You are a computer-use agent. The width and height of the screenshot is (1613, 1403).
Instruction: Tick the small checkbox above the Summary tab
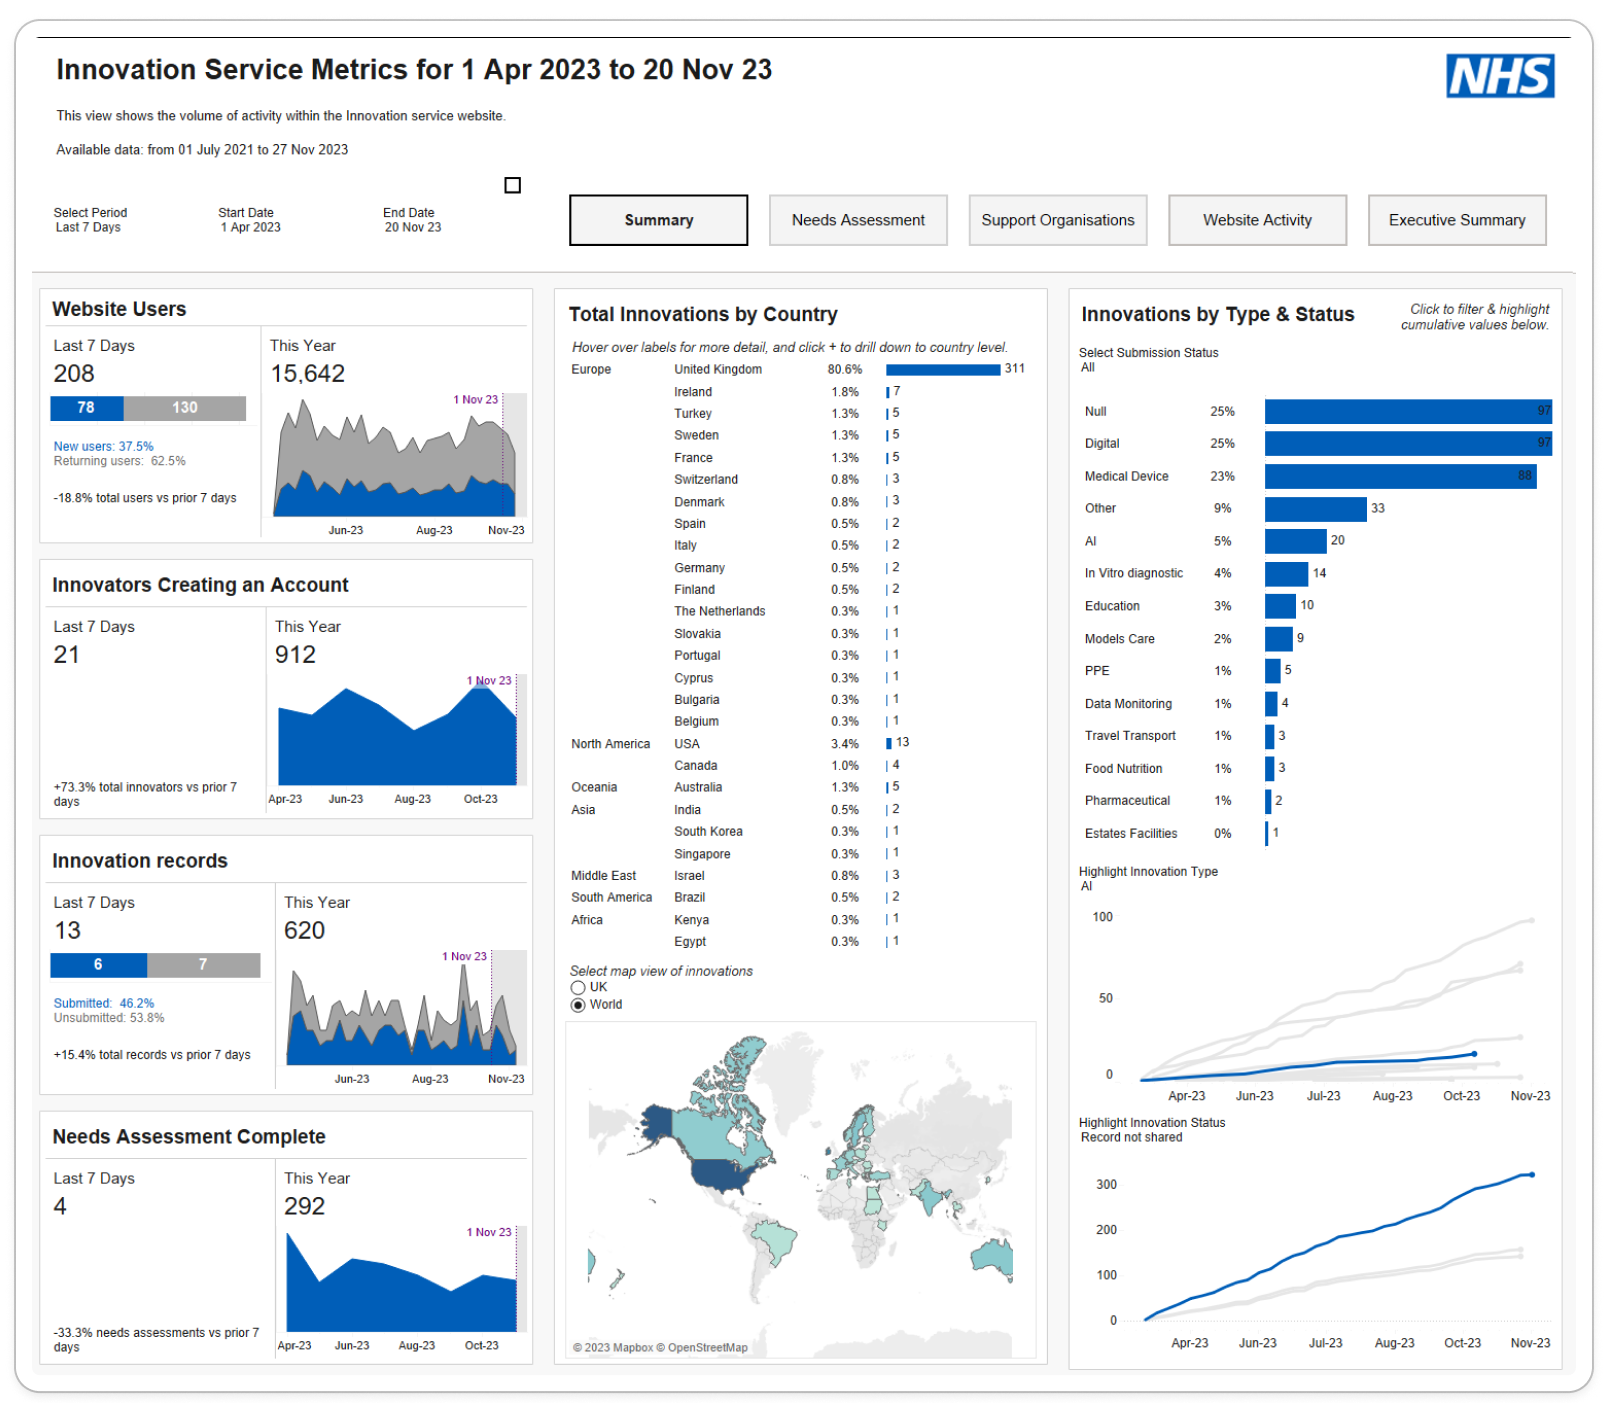point(512,185)
